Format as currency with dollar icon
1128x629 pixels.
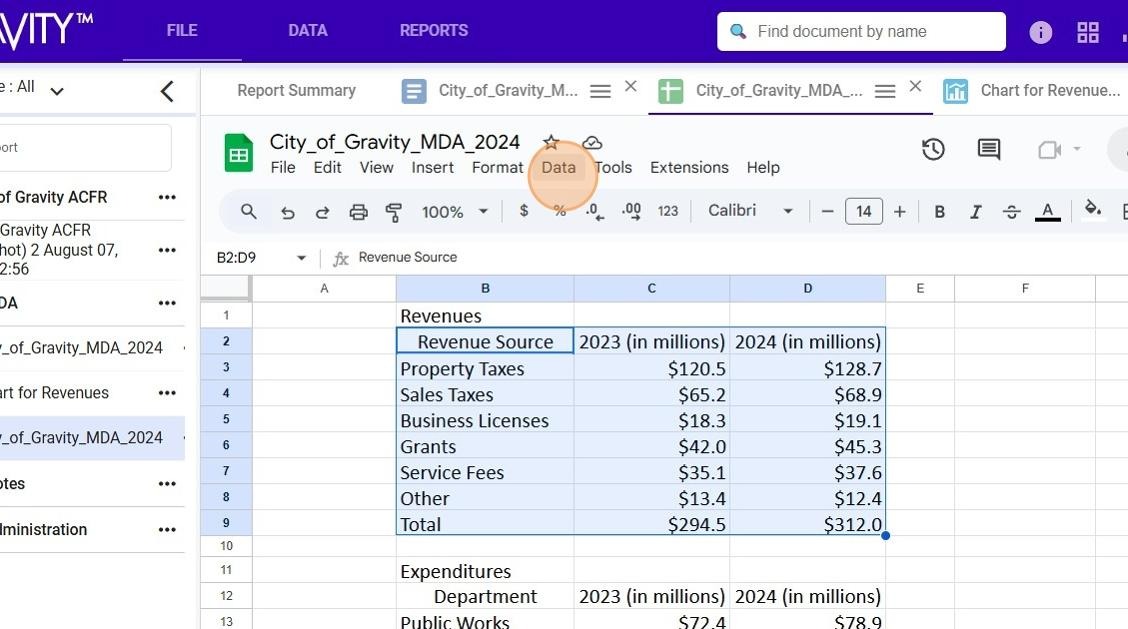point(524,211)
